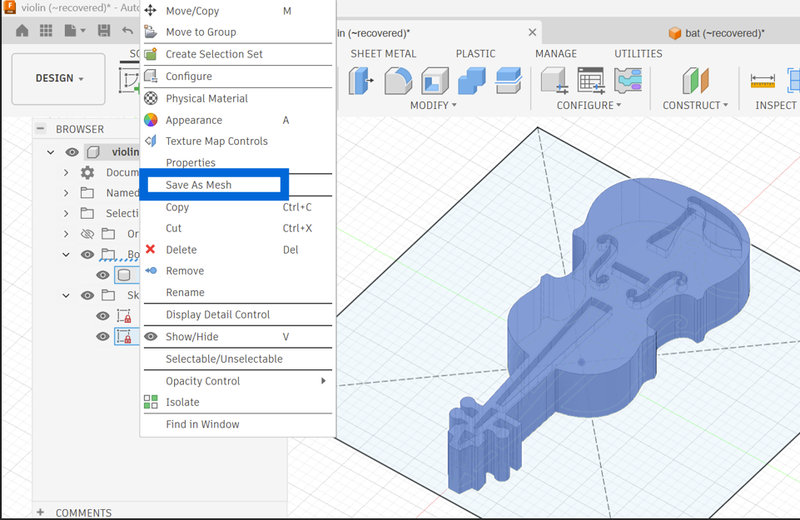Image resolution: width=800 pixels, height=520 pixels.
Task: Hide the first sketch under Sketches
Action: click(103, 316)
